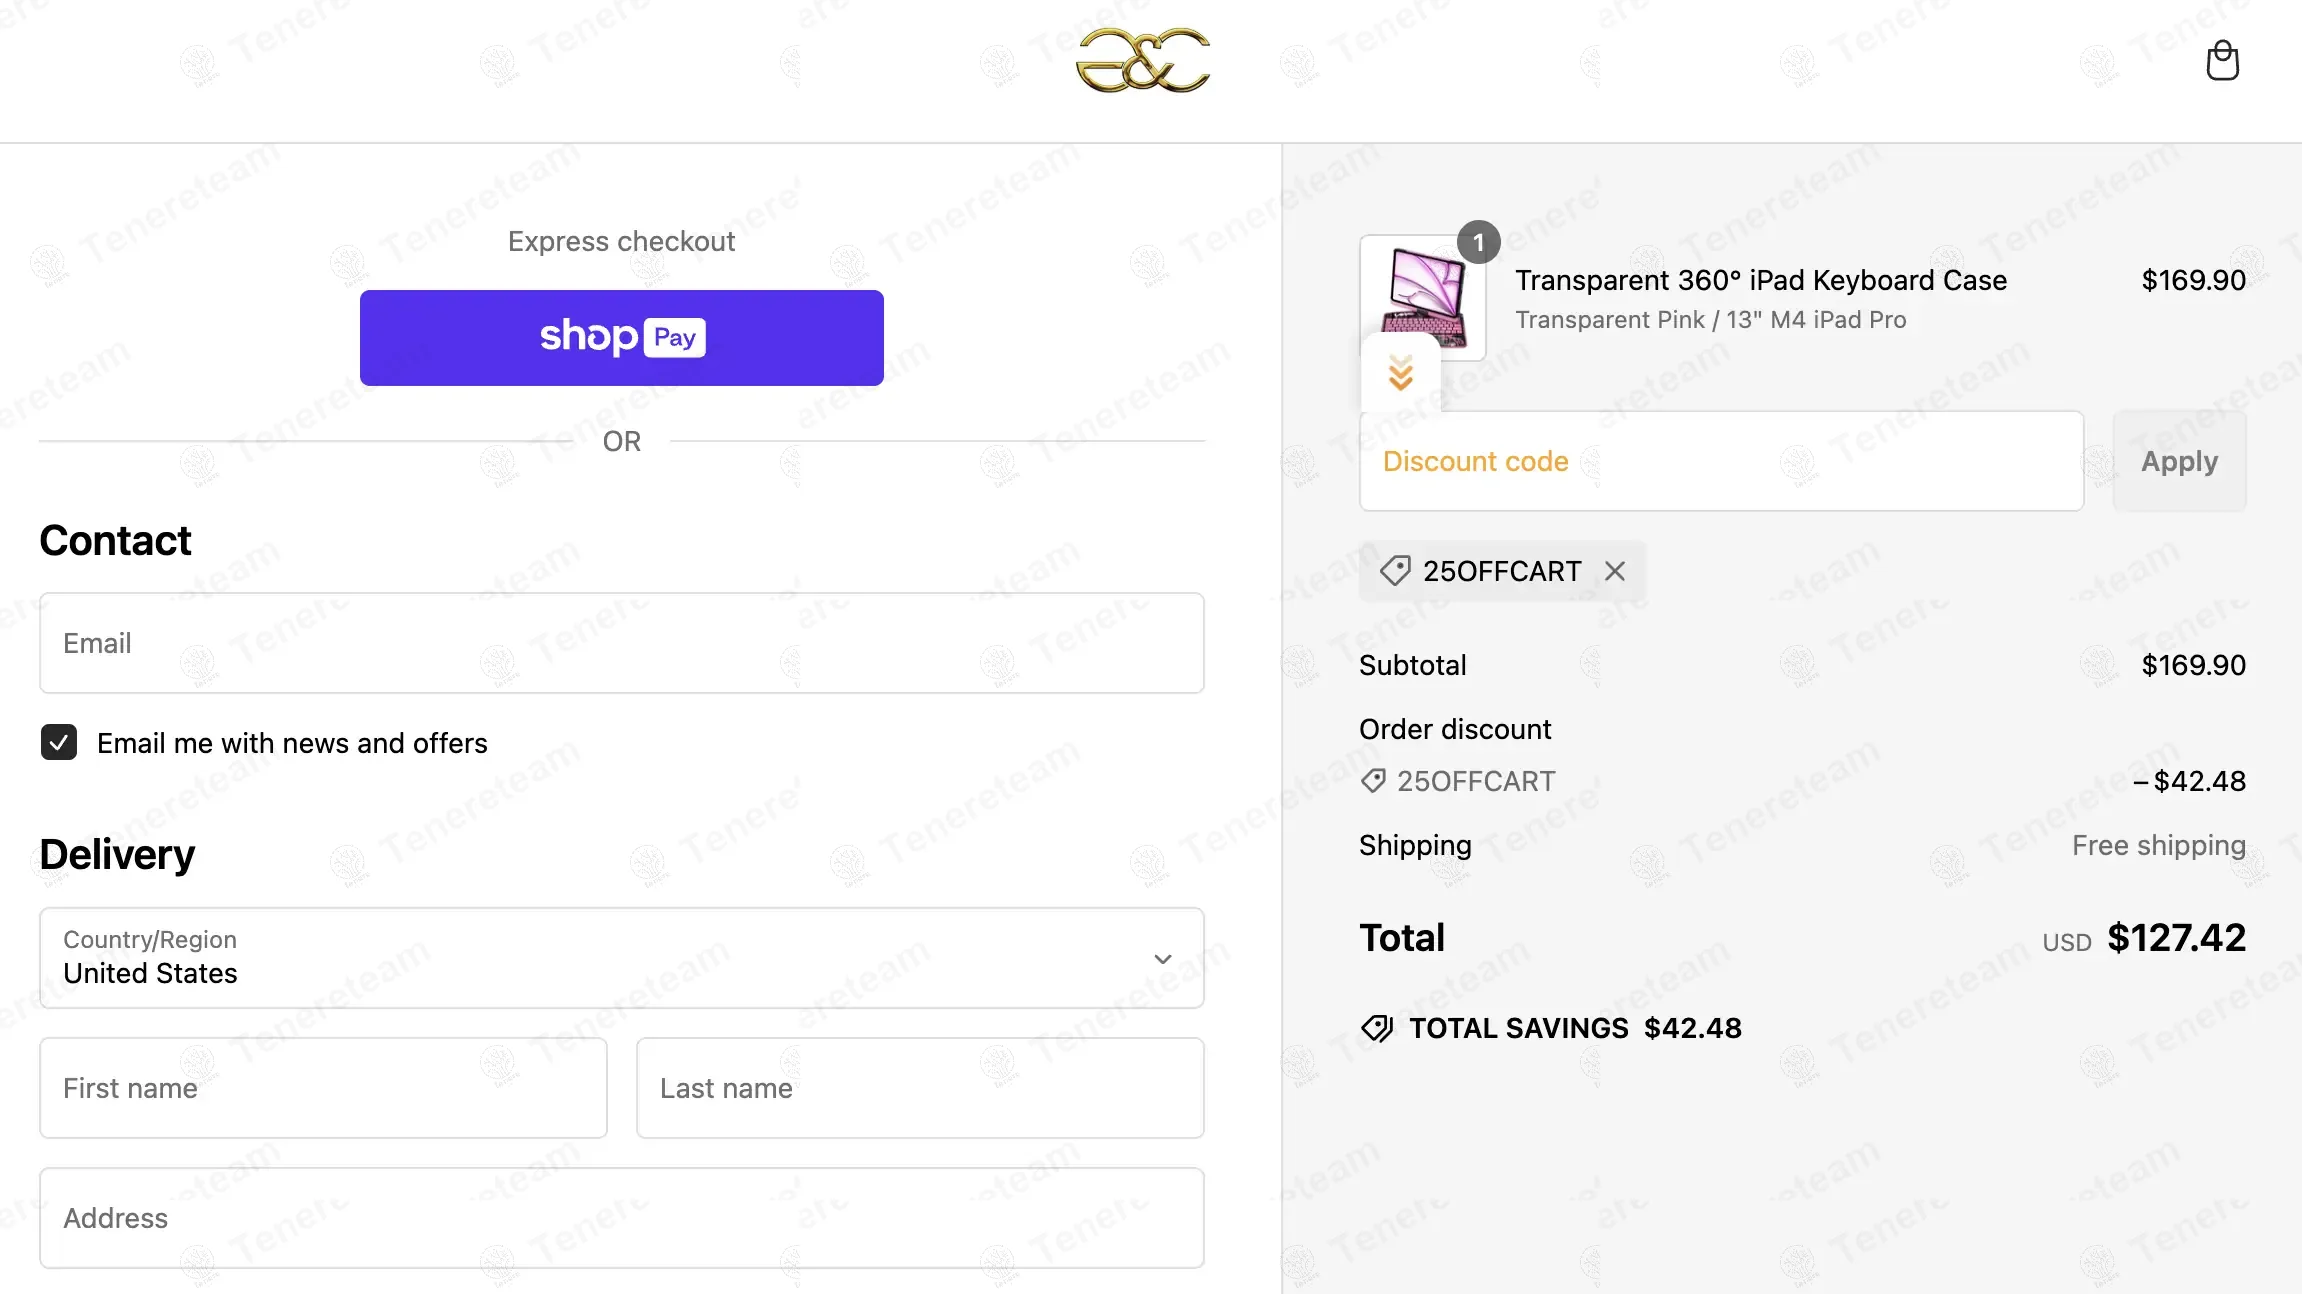Click into the Discount code field

point(1720,461)
